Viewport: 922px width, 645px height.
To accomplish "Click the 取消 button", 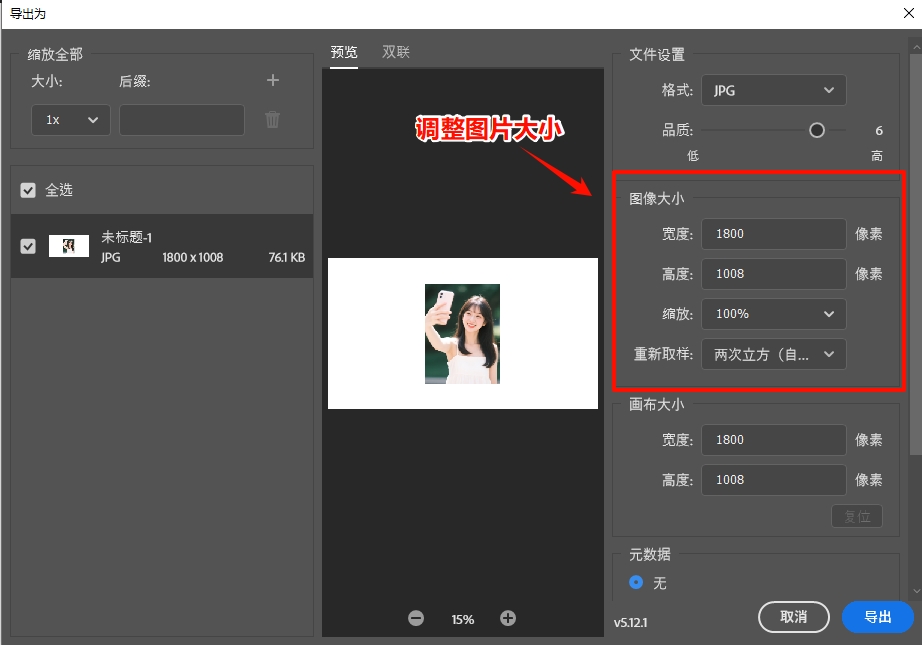I will pyautogui.click(x=794, y=617).
